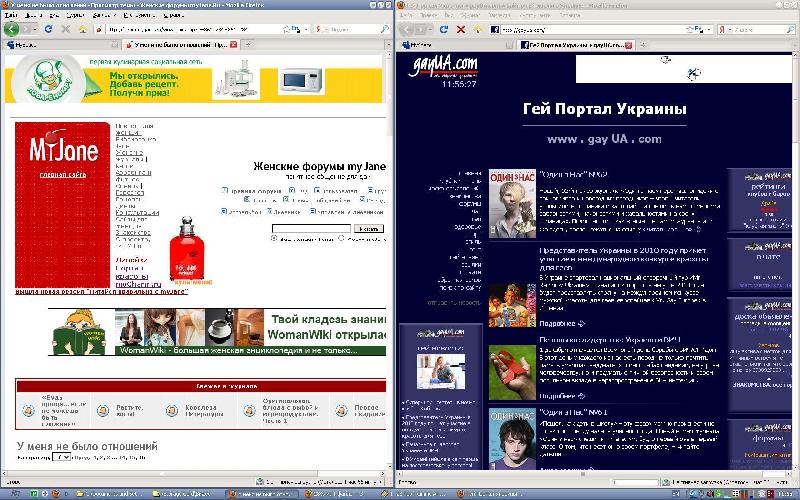Click site favicon in left window address bar
This screenshot has height=500, width=800.
99,29
